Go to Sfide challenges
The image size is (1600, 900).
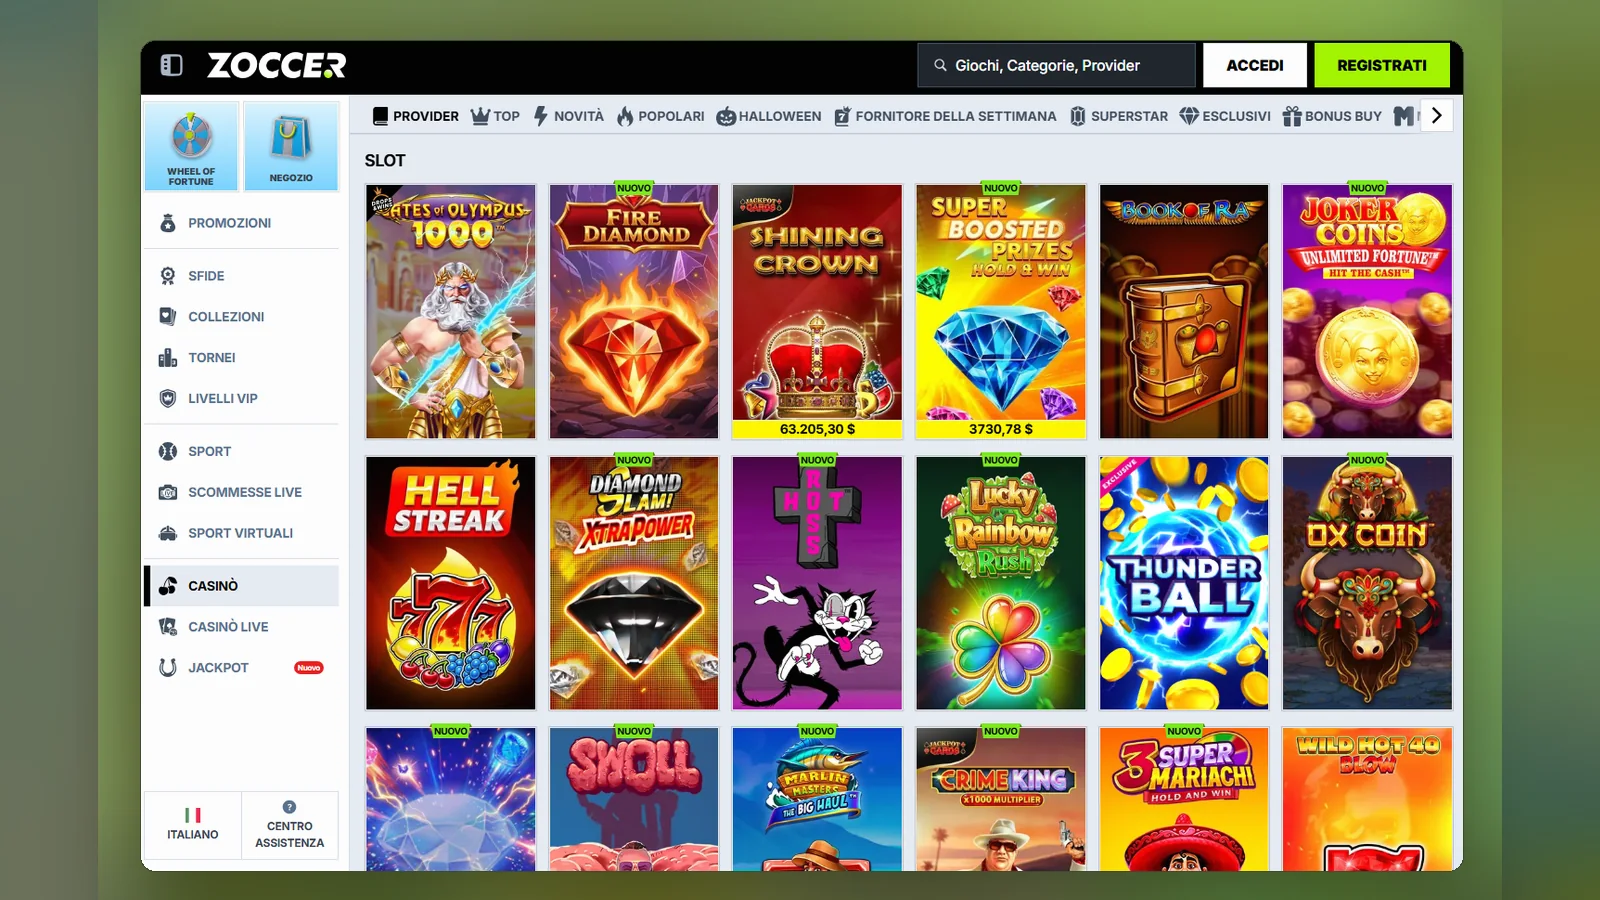[x=241, y=276]
